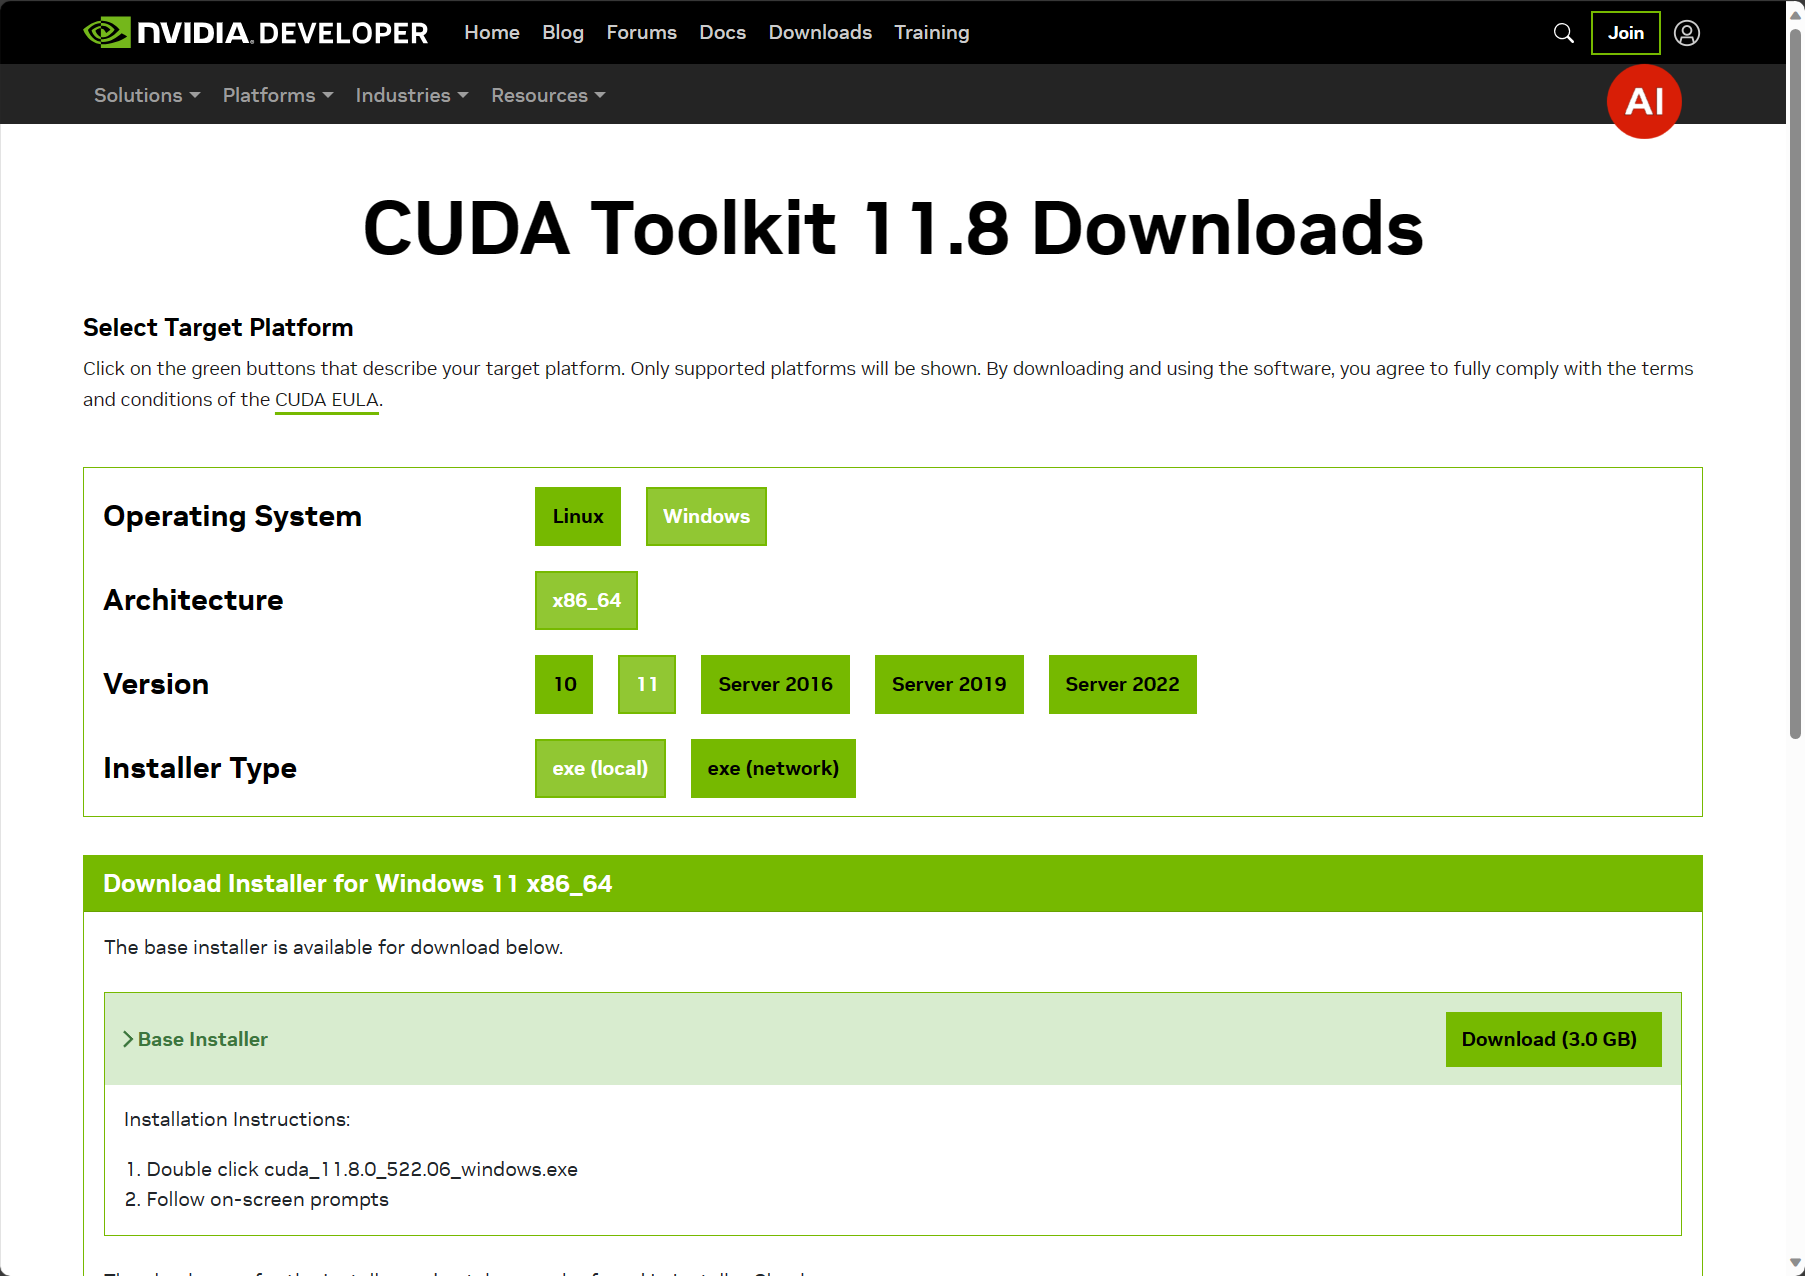Open the user account profile icon

coord(1687,33)
